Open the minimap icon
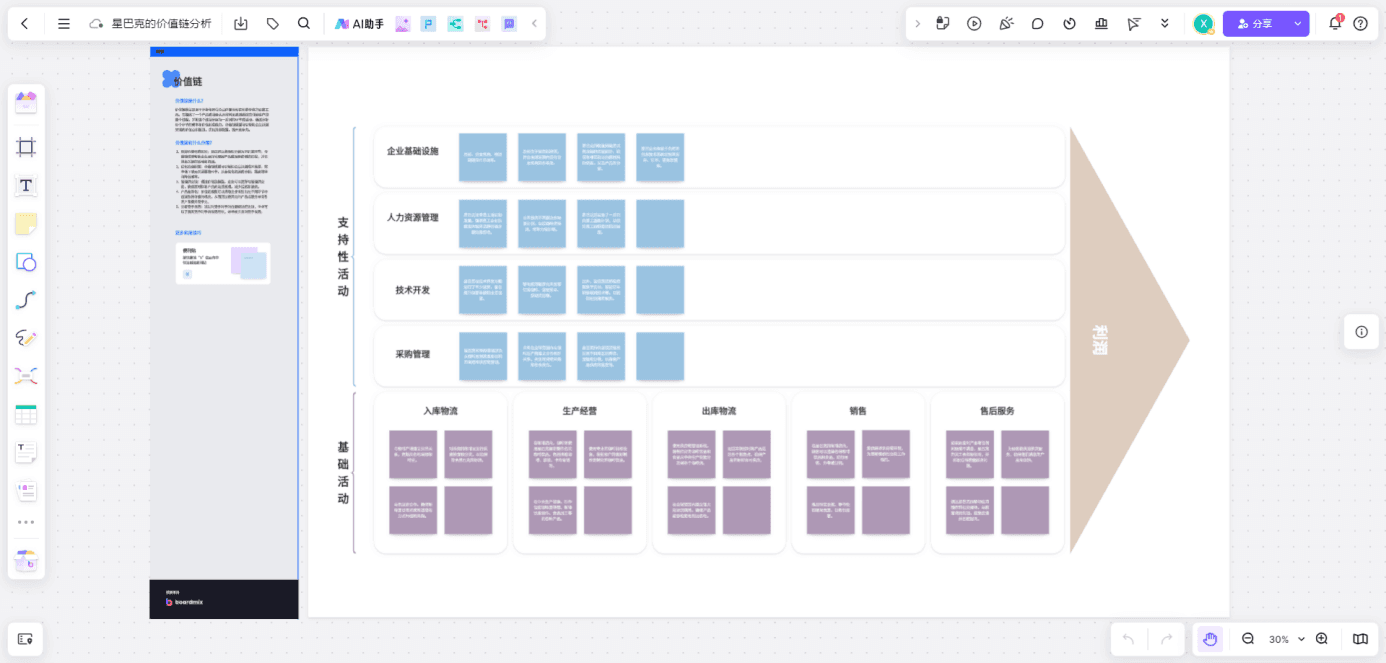The width and height of the screenshot is (1386, 663). 1360,639
